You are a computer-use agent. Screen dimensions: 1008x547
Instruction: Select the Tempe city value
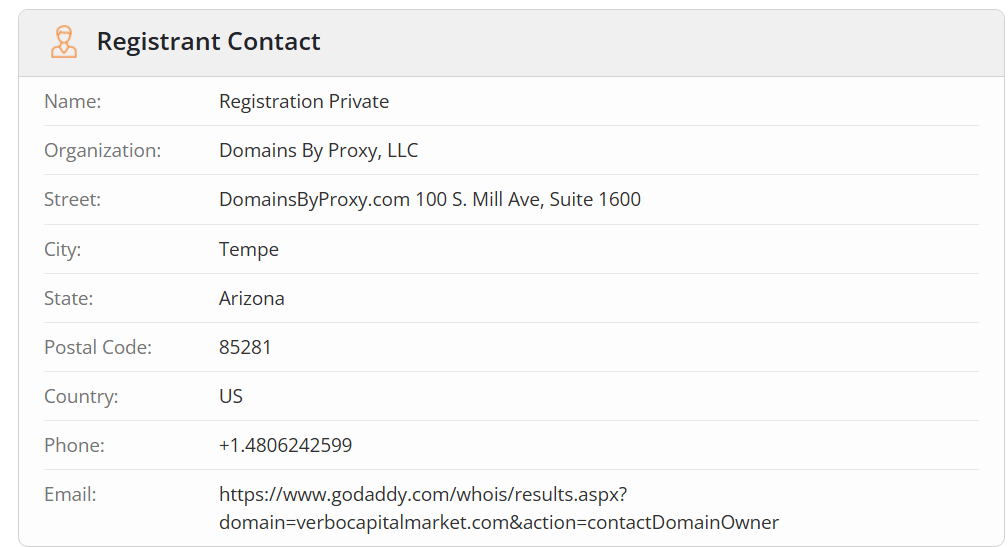249,249
